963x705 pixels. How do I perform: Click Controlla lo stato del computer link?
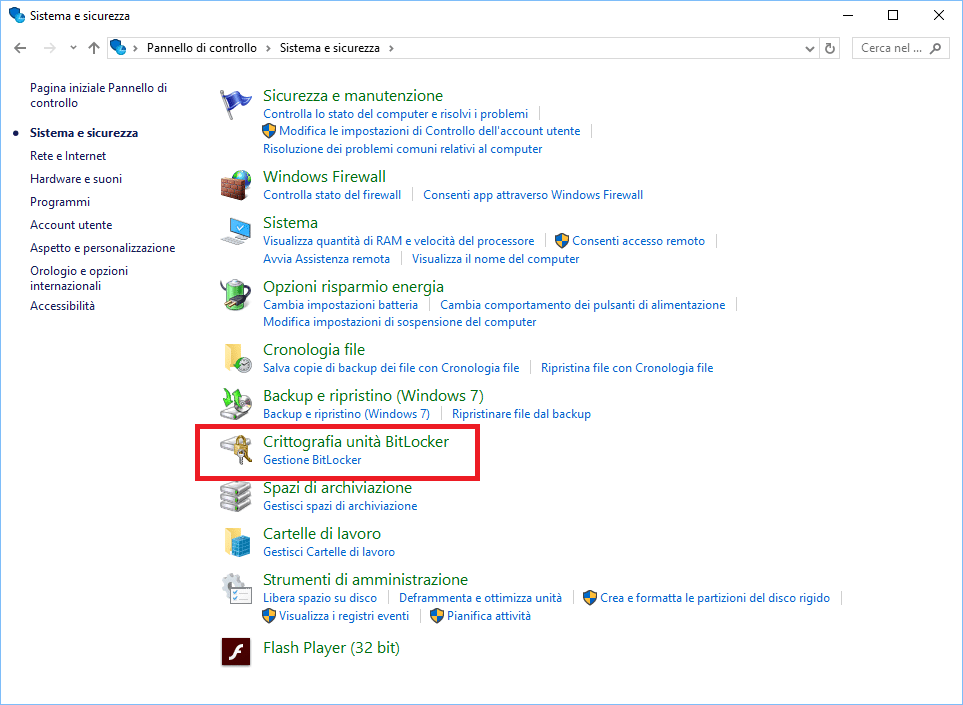(x=396, y=114)
